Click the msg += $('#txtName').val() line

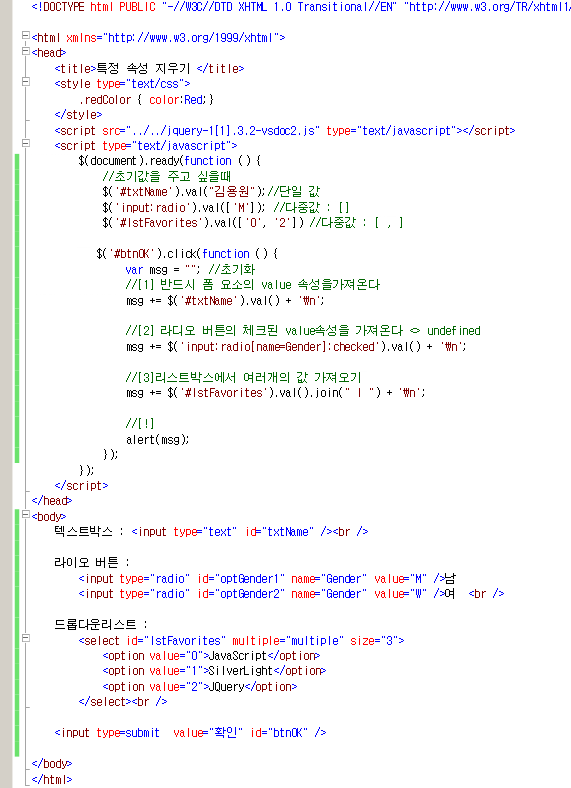(225, 301)
